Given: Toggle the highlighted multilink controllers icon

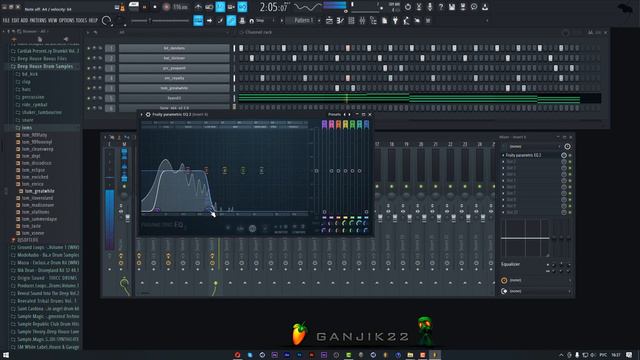Looking at the screenshot, I should point(231,20).
